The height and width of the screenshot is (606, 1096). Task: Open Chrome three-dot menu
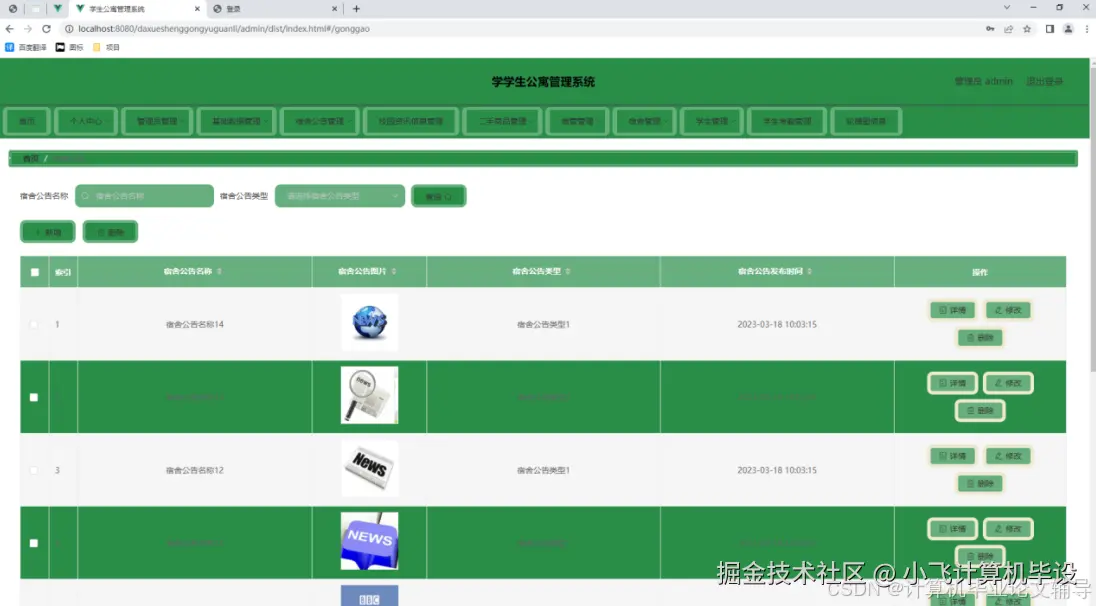click(1087, 29)
